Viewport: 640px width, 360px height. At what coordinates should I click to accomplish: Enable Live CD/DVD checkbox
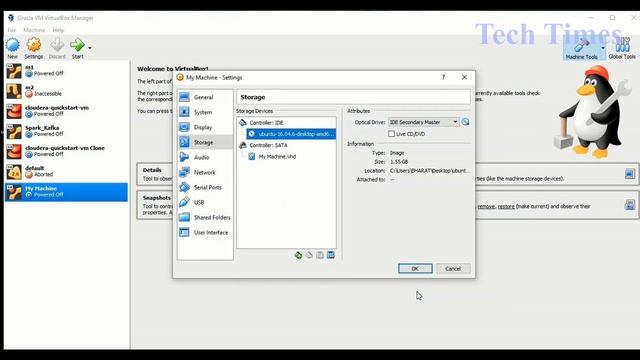(391, 134)
